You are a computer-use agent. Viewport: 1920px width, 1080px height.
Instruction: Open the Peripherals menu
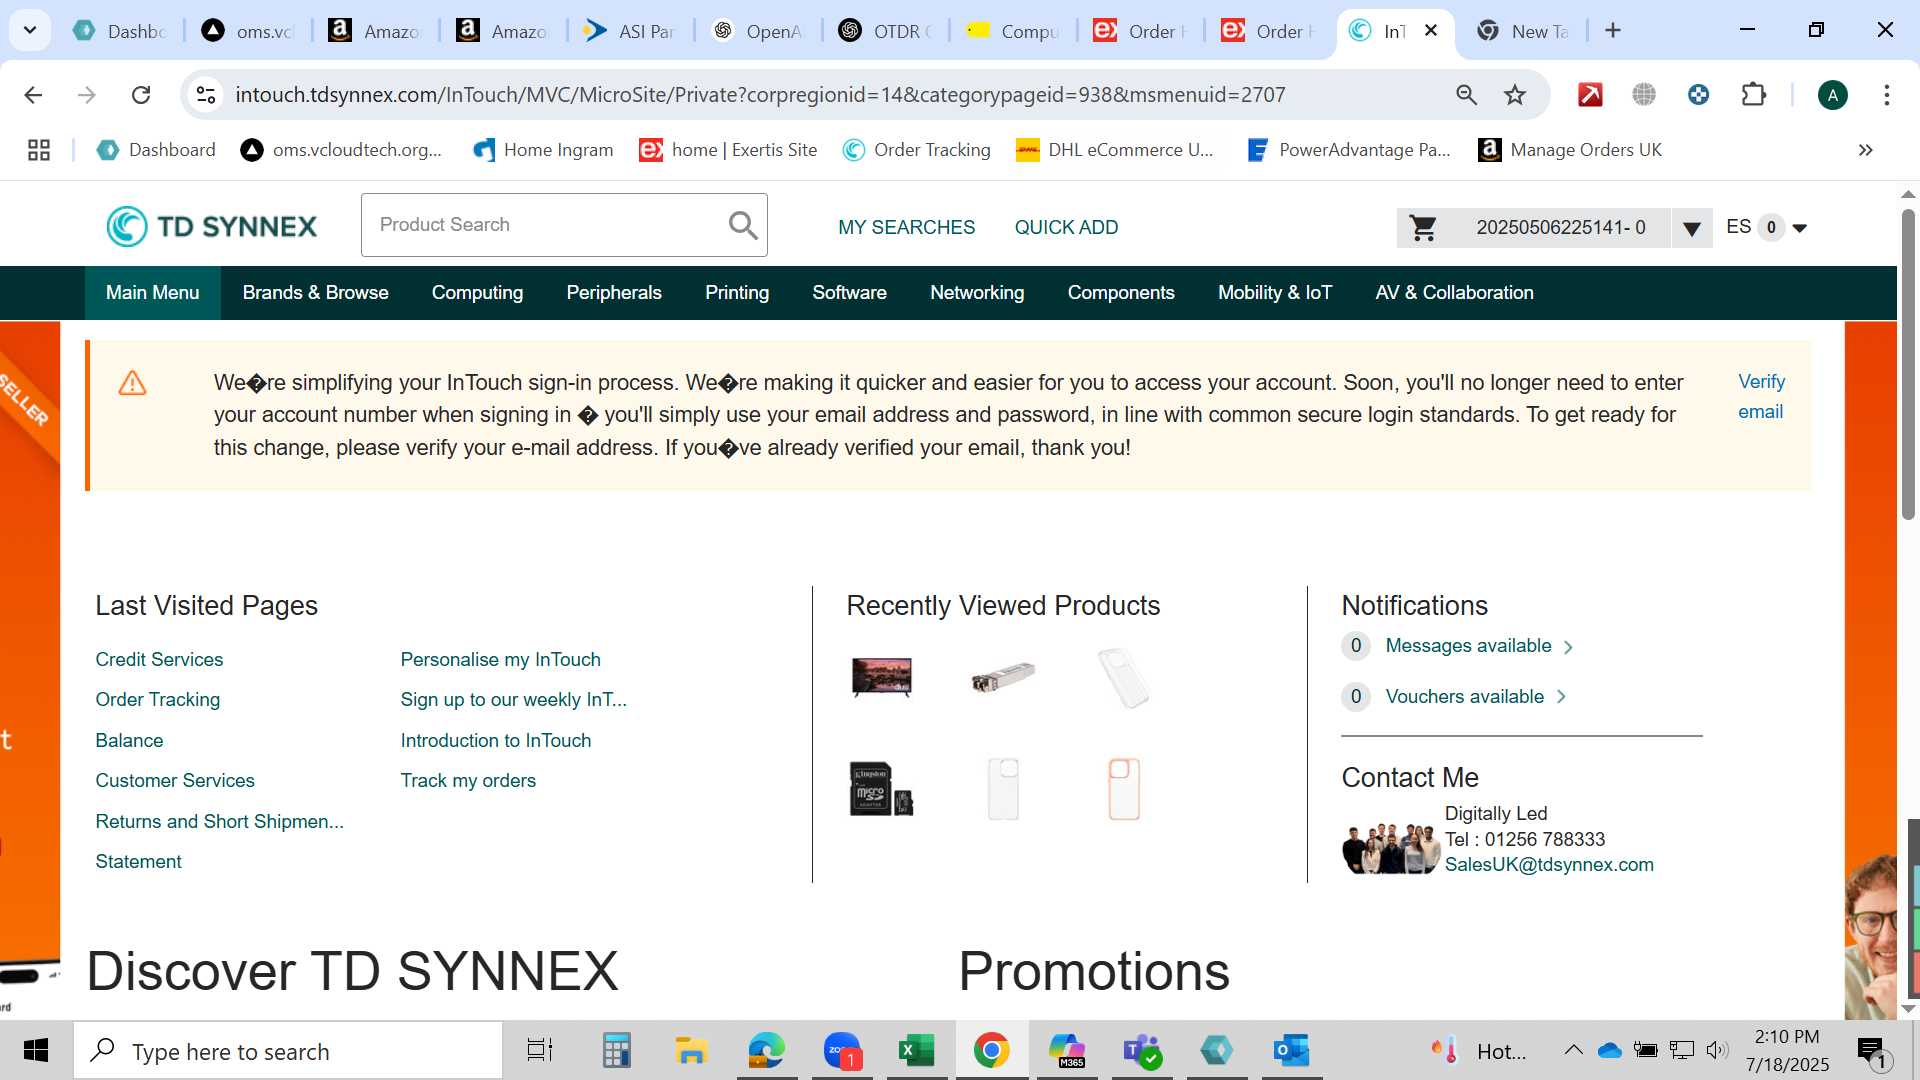[614, 293]
